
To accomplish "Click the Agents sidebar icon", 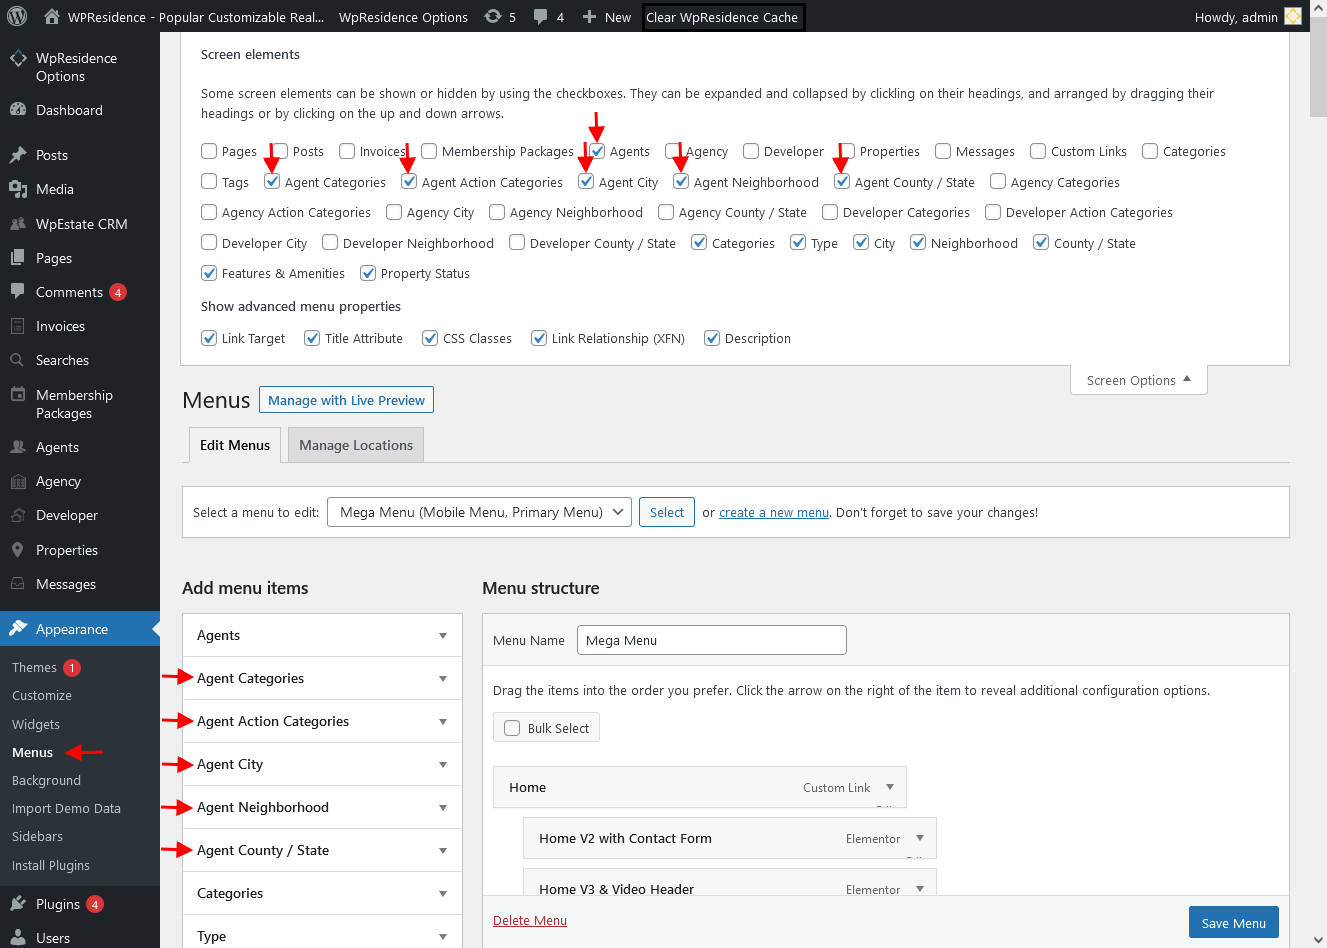I will pyautogui.click(x=18, y=447).
